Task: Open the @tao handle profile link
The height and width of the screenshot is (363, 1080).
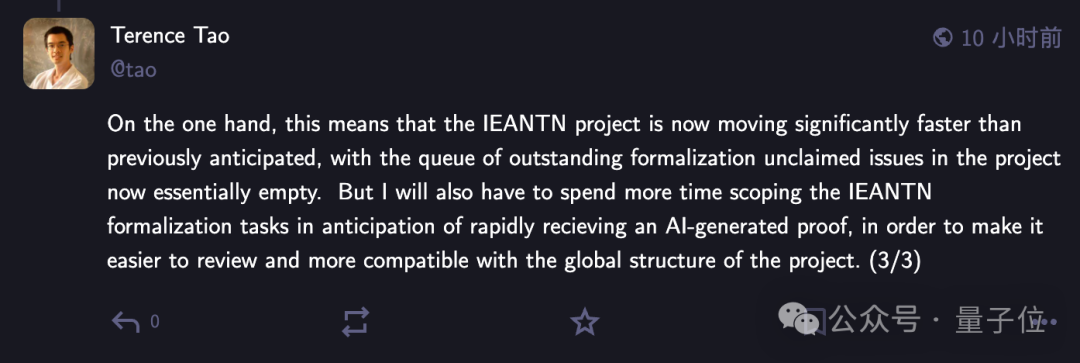Action: tap(134, 70)
